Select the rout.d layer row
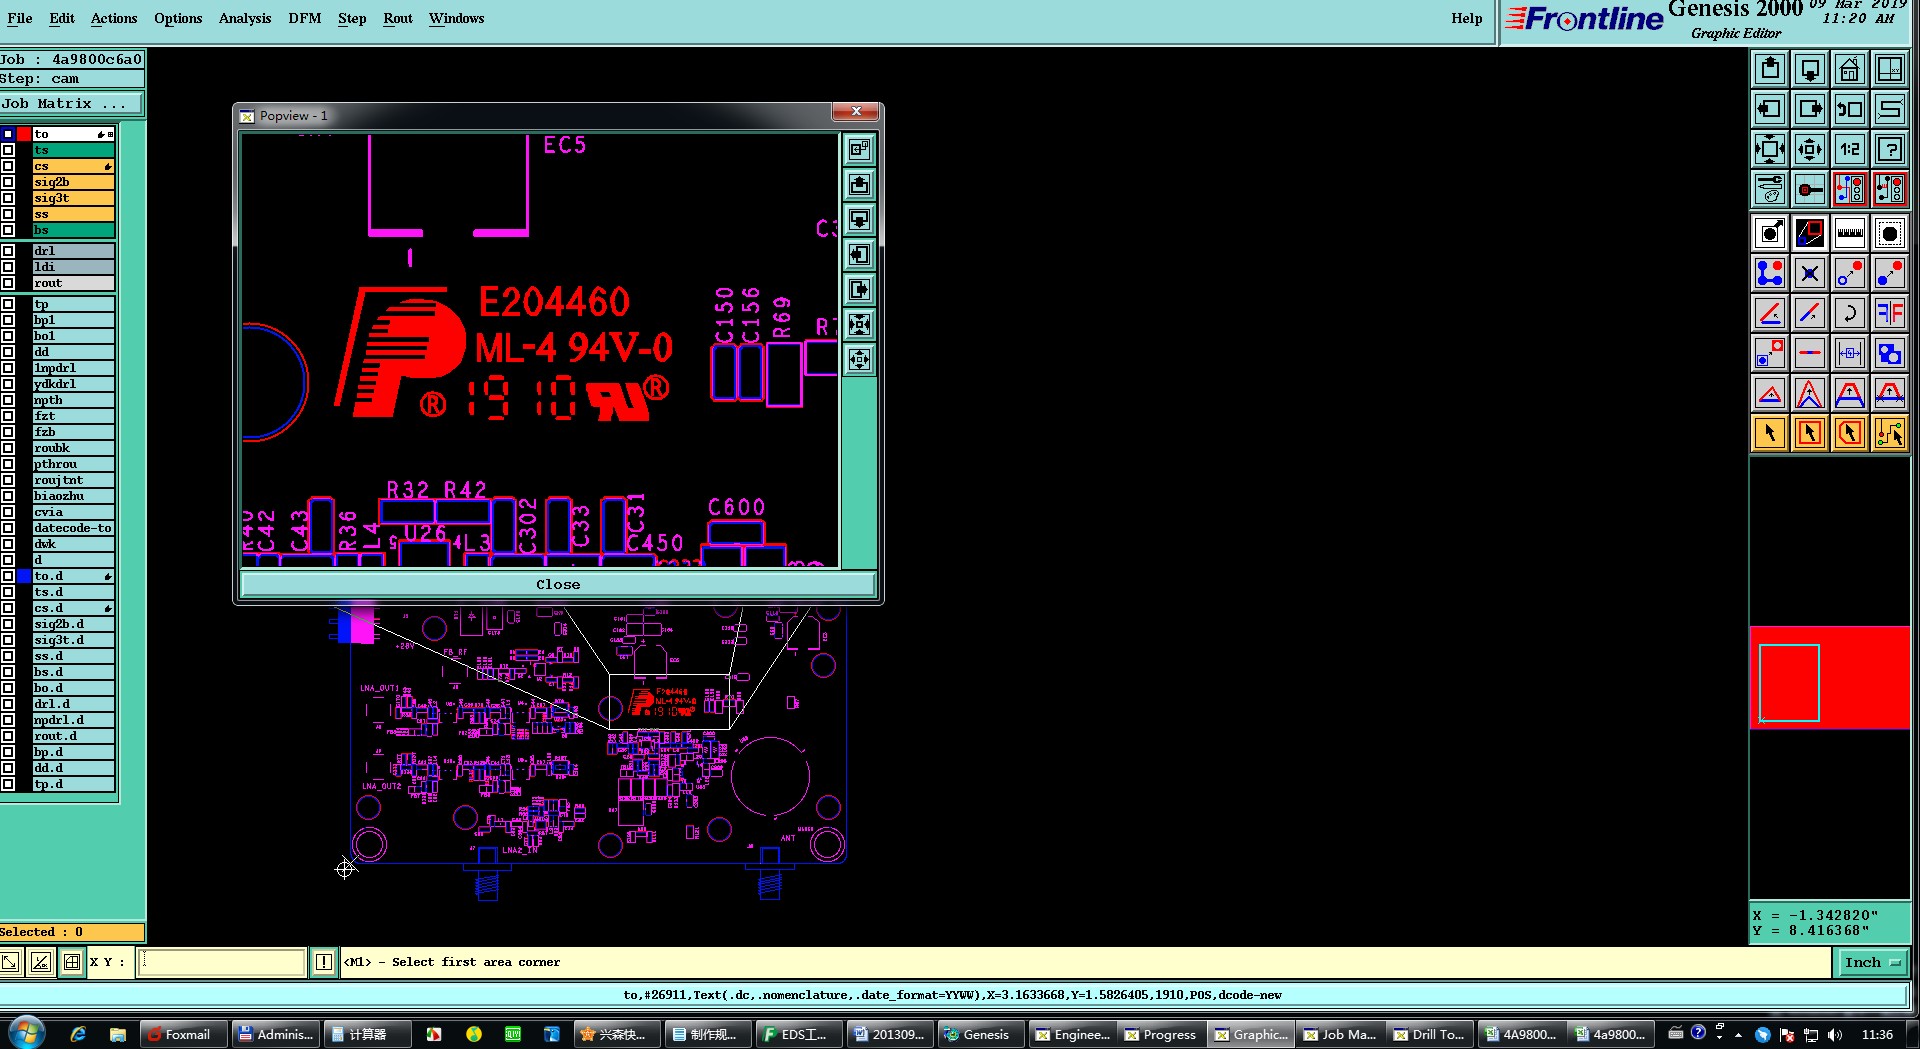 [73, 736]
